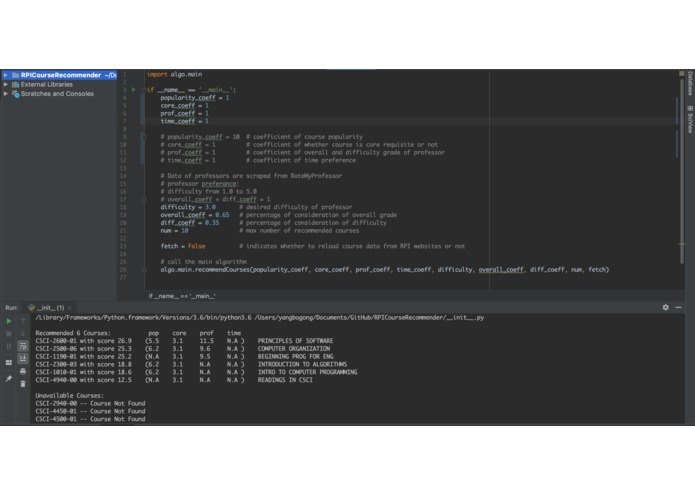This screenshot has width=695, height=494.
Task: Pause output in the Run panel
Action: click(9, 346)
